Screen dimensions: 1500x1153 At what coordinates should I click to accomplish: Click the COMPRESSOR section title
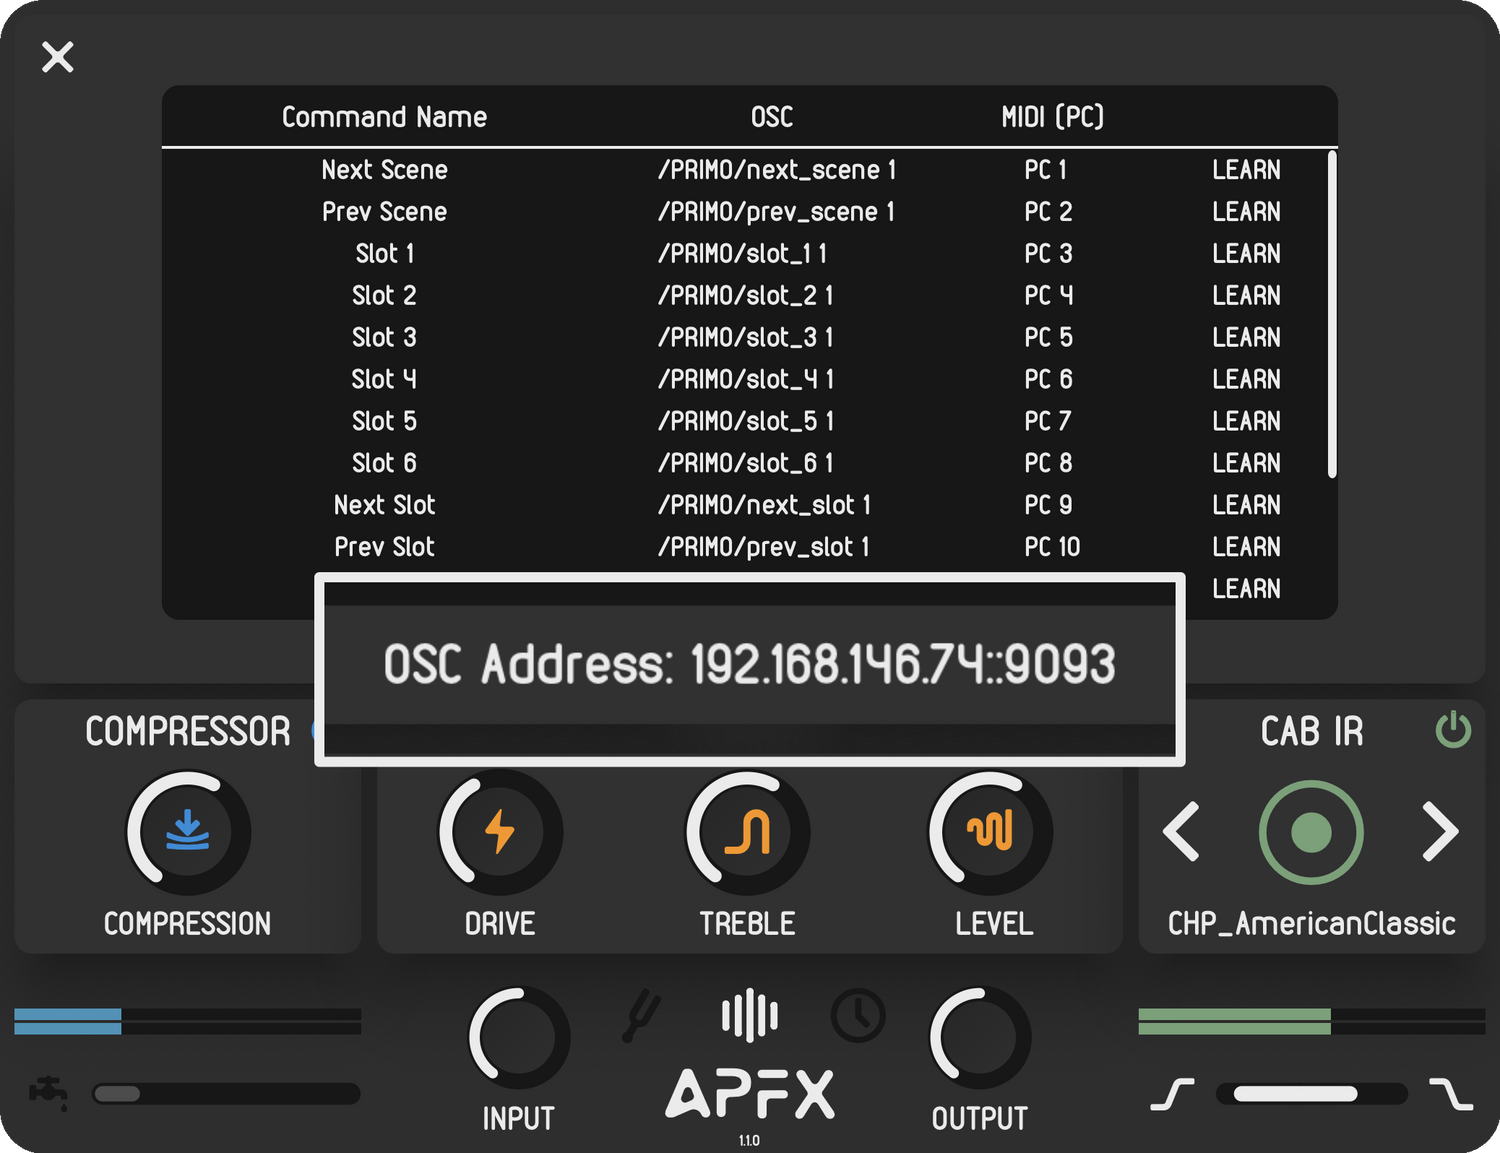pos(188,731)
